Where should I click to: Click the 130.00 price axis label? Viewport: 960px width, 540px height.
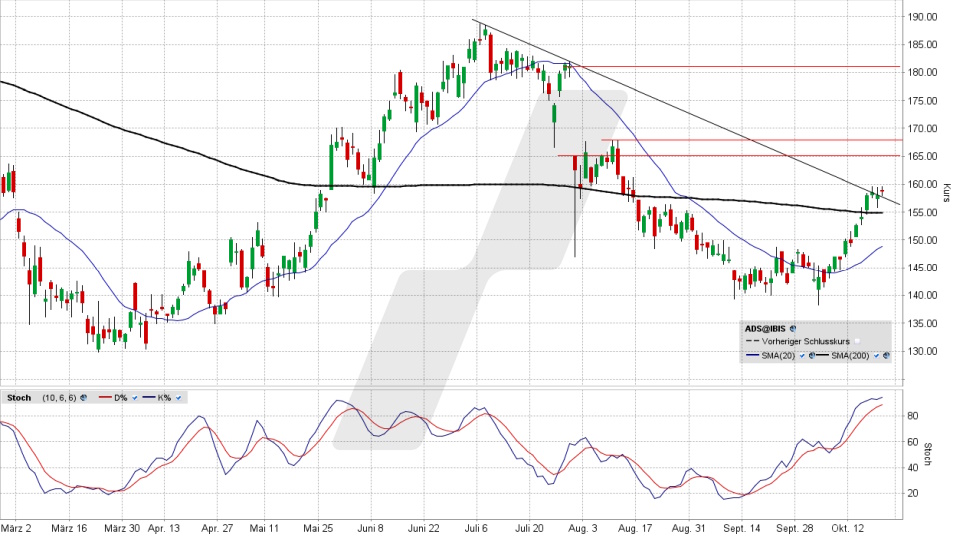click(x=922, y=351)
